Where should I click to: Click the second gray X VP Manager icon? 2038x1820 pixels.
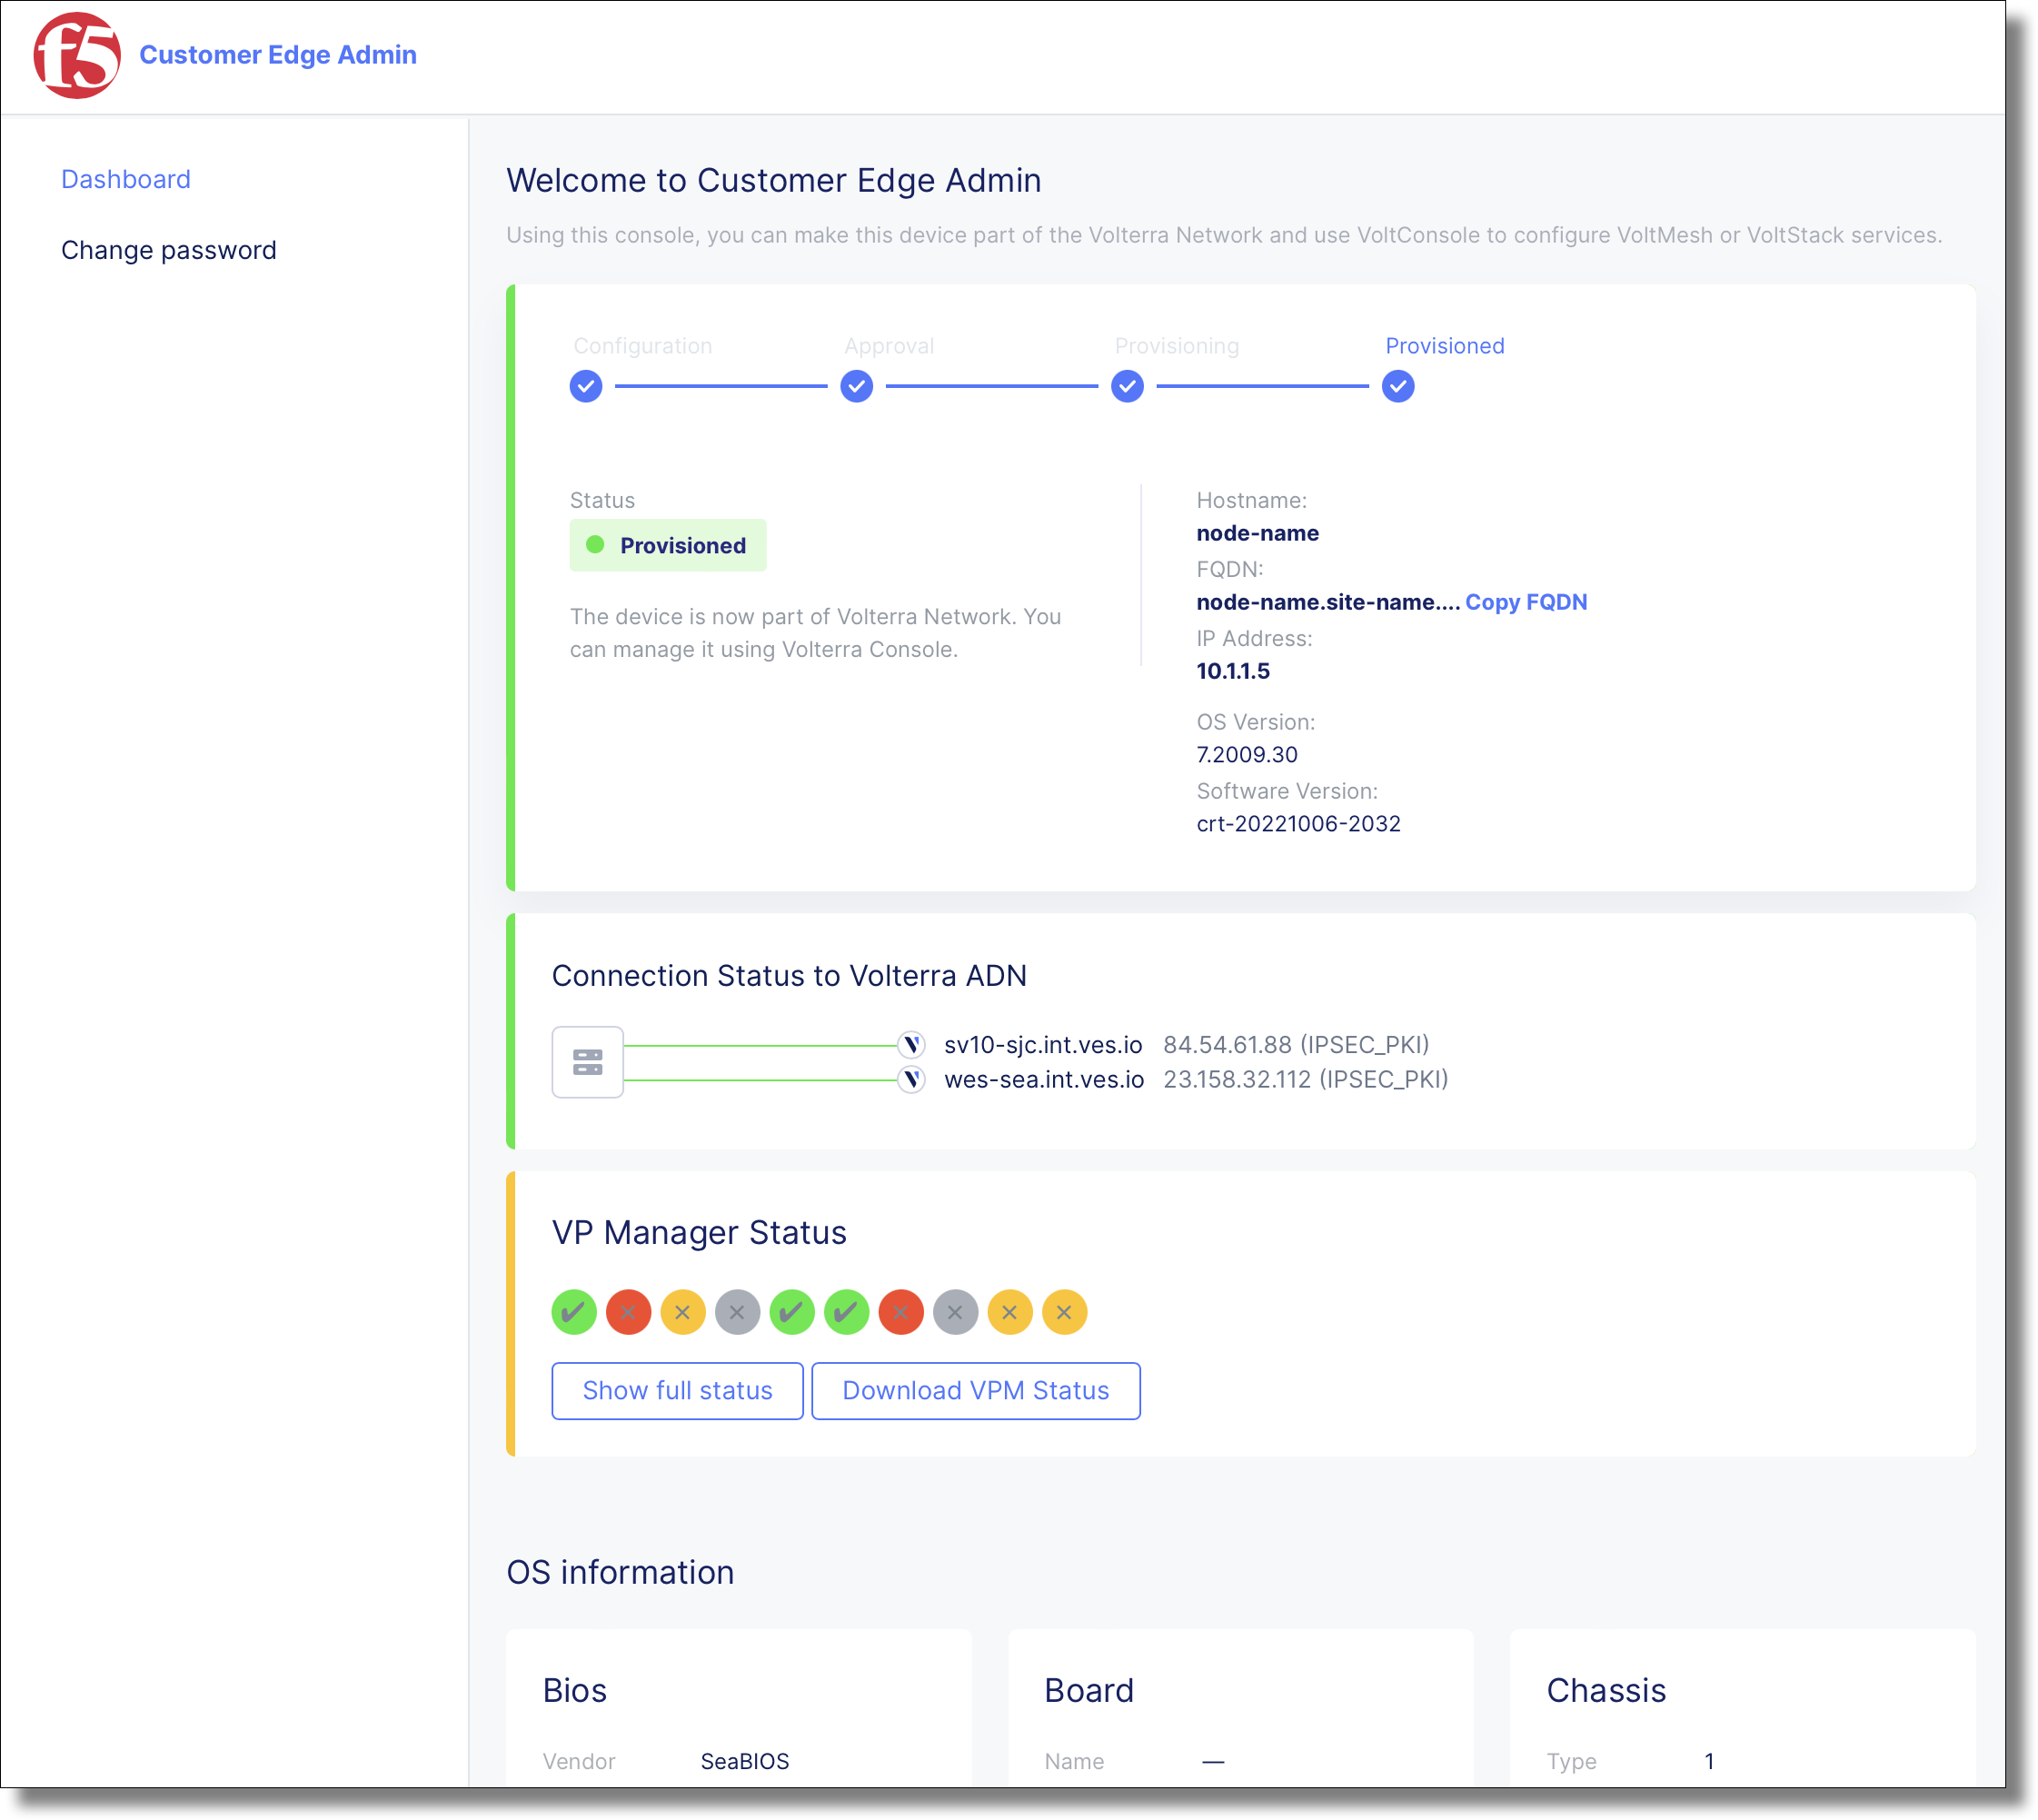click(x=956, y=1312)
